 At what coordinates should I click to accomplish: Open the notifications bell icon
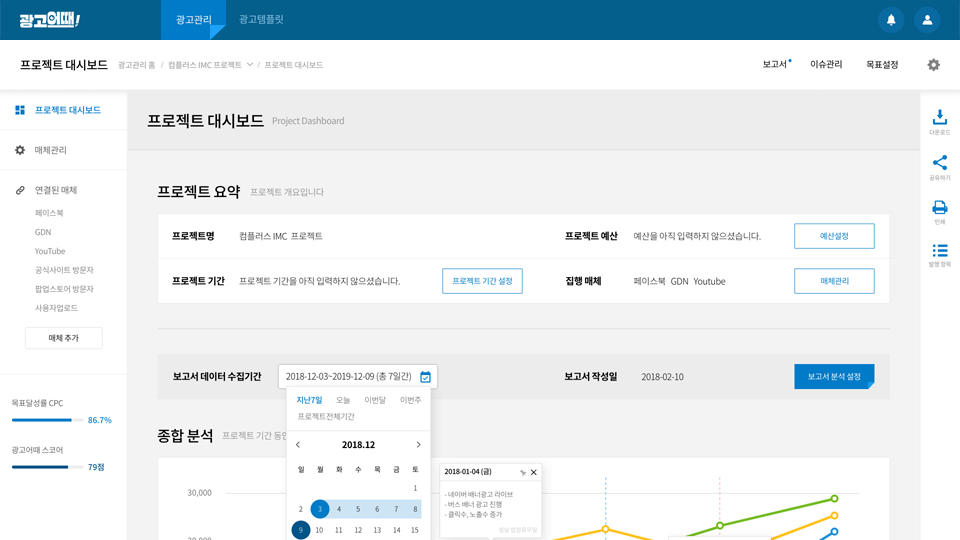(891, 20)
